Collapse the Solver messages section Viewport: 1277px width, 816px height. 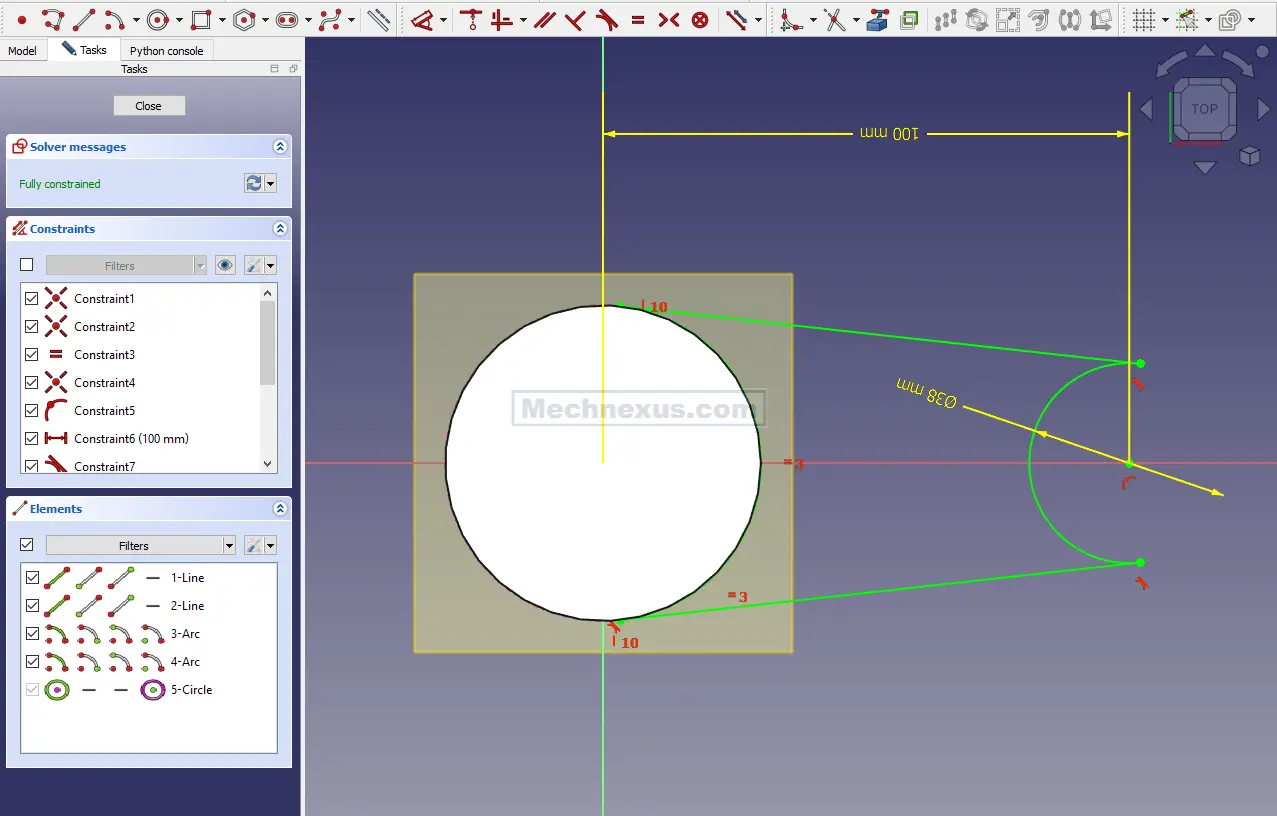pyautogui.click(x=280, y=147)
